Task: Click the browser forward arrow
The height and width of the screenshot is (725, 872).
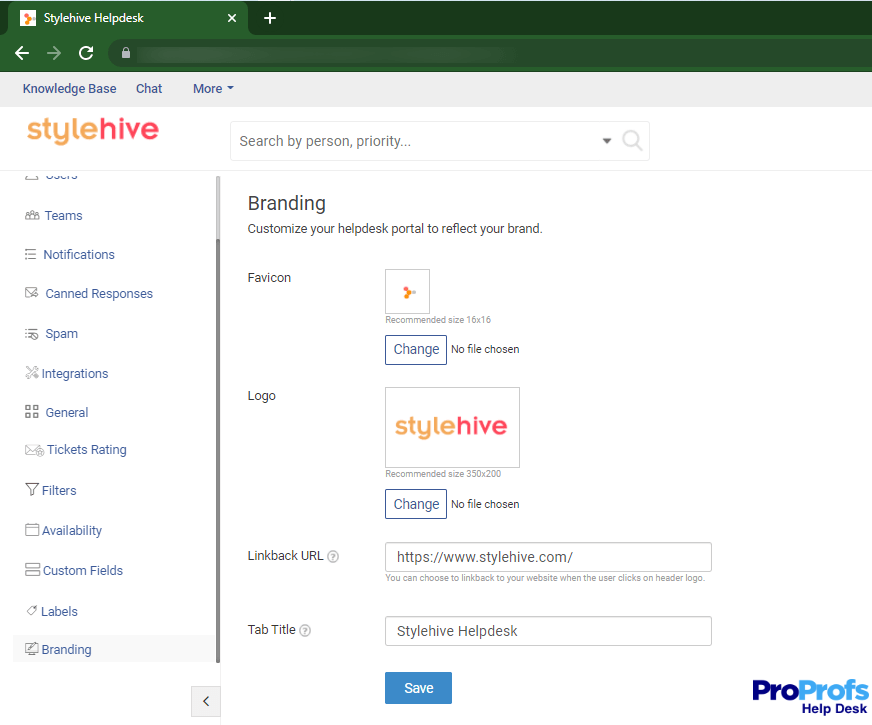Action: 54,53
